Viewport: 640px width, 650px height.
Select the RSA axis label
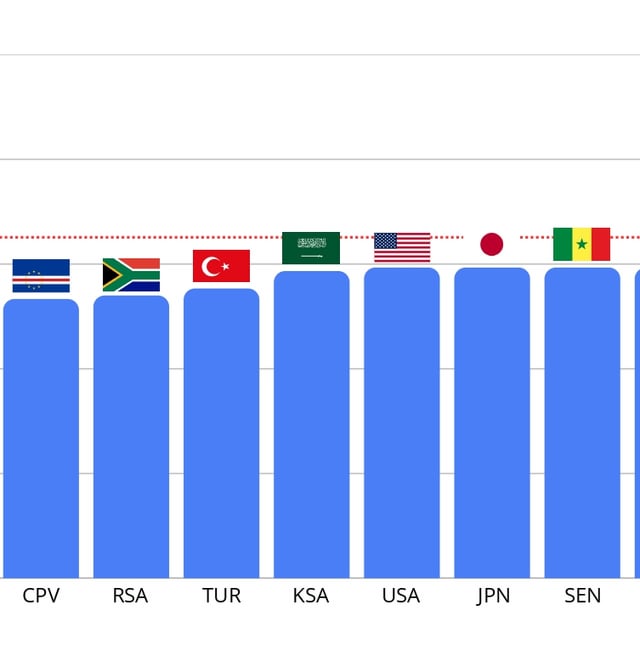[x=130, y=596]
